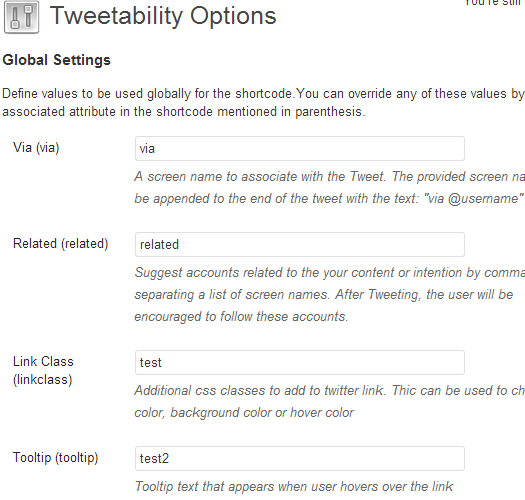Click the partial "You're still" notice text
The width and height of the screenshot is (525, 500).
click(494, 3)
